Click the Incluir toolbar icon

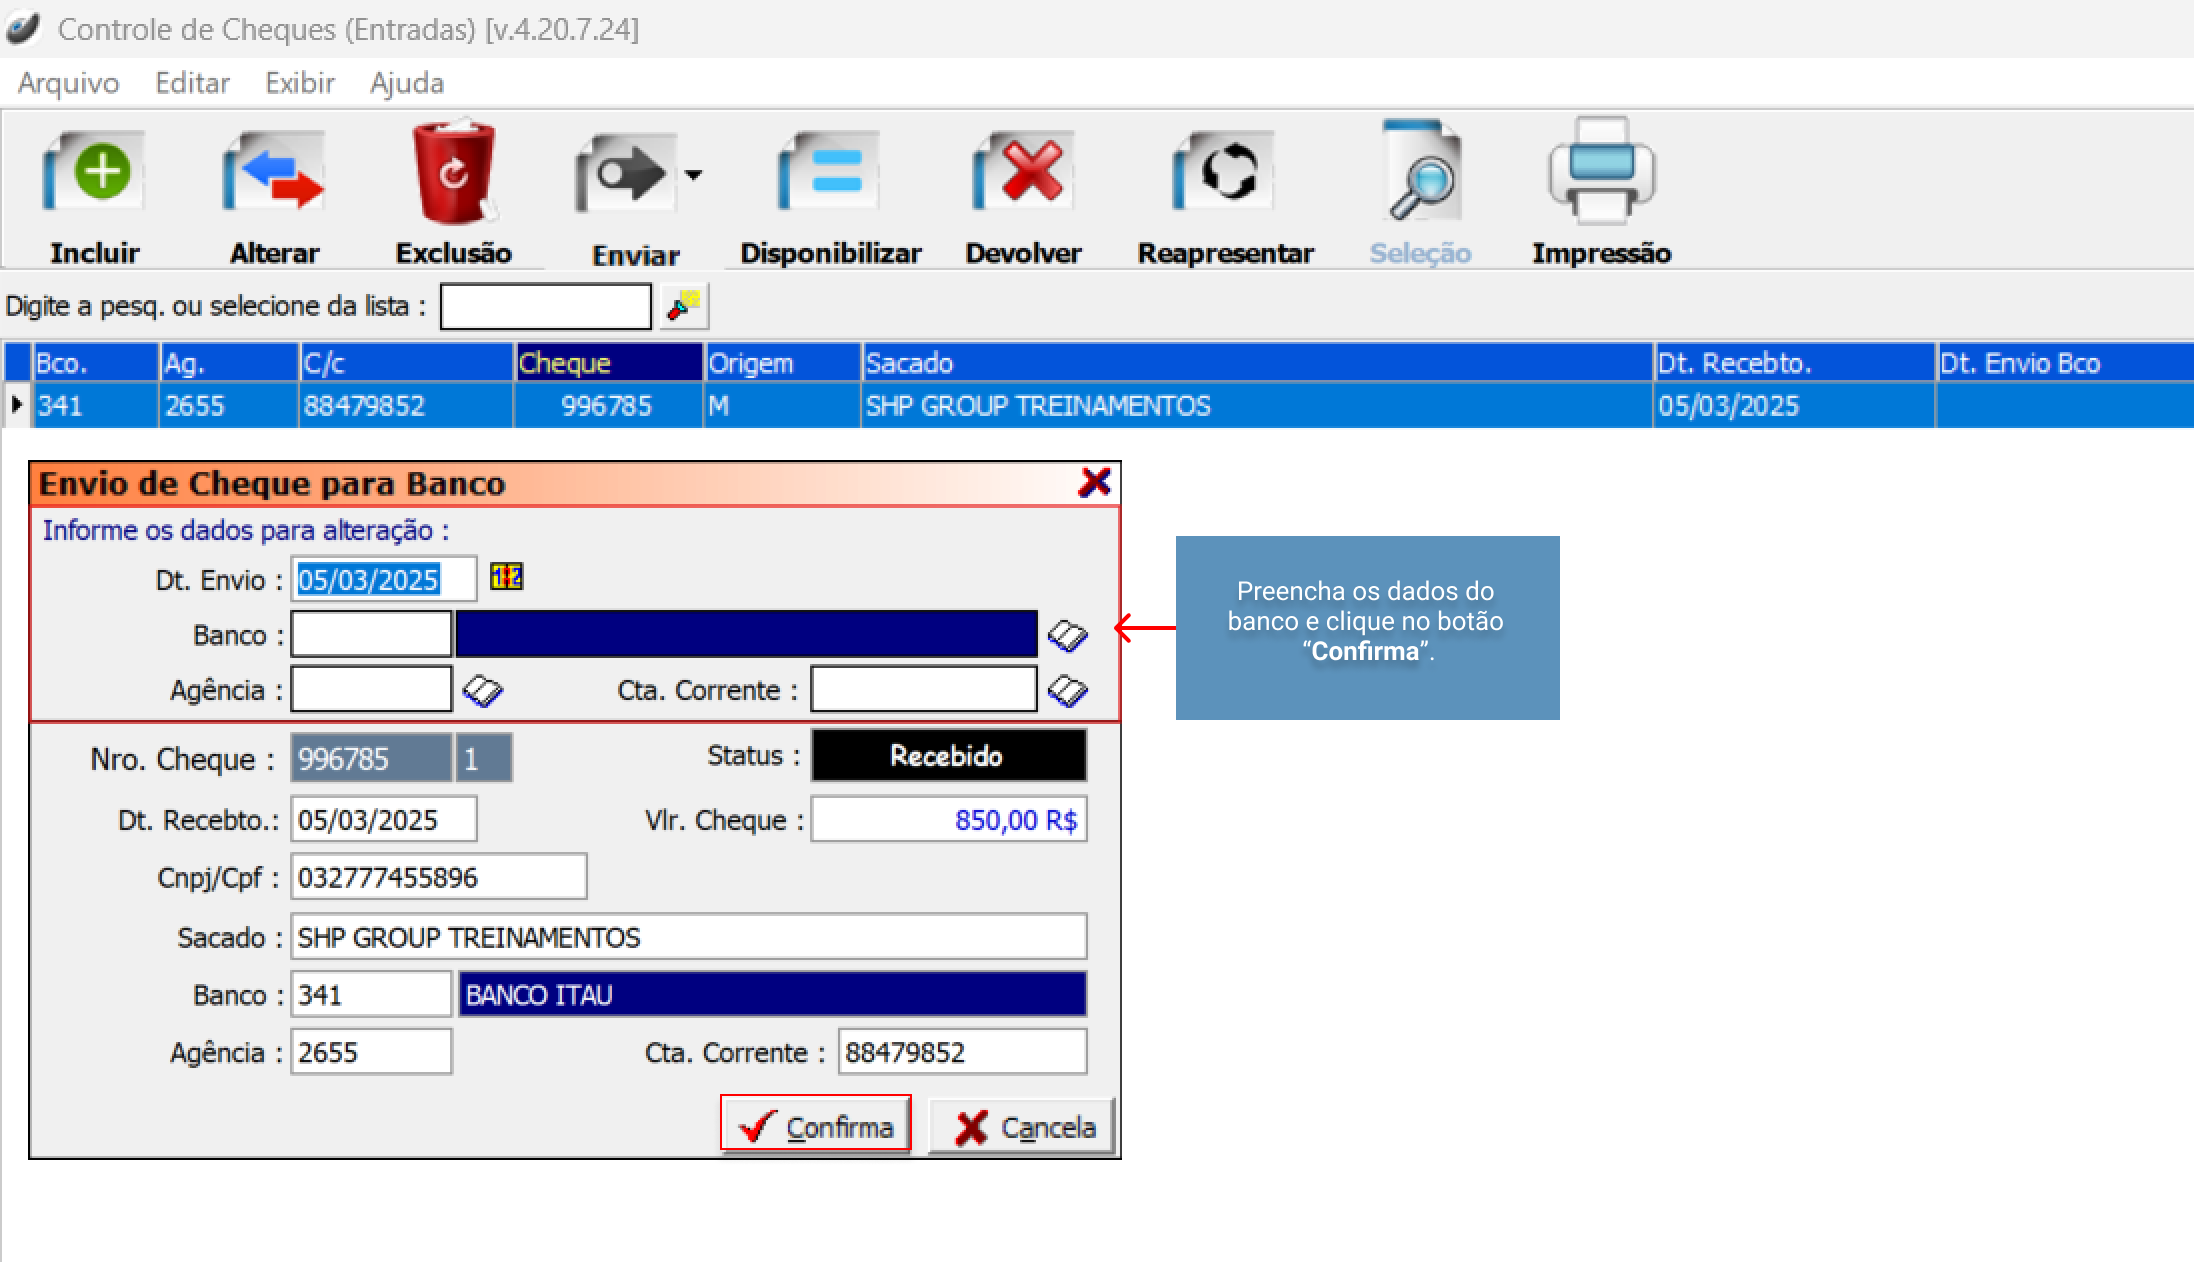[x=94, y=172]
